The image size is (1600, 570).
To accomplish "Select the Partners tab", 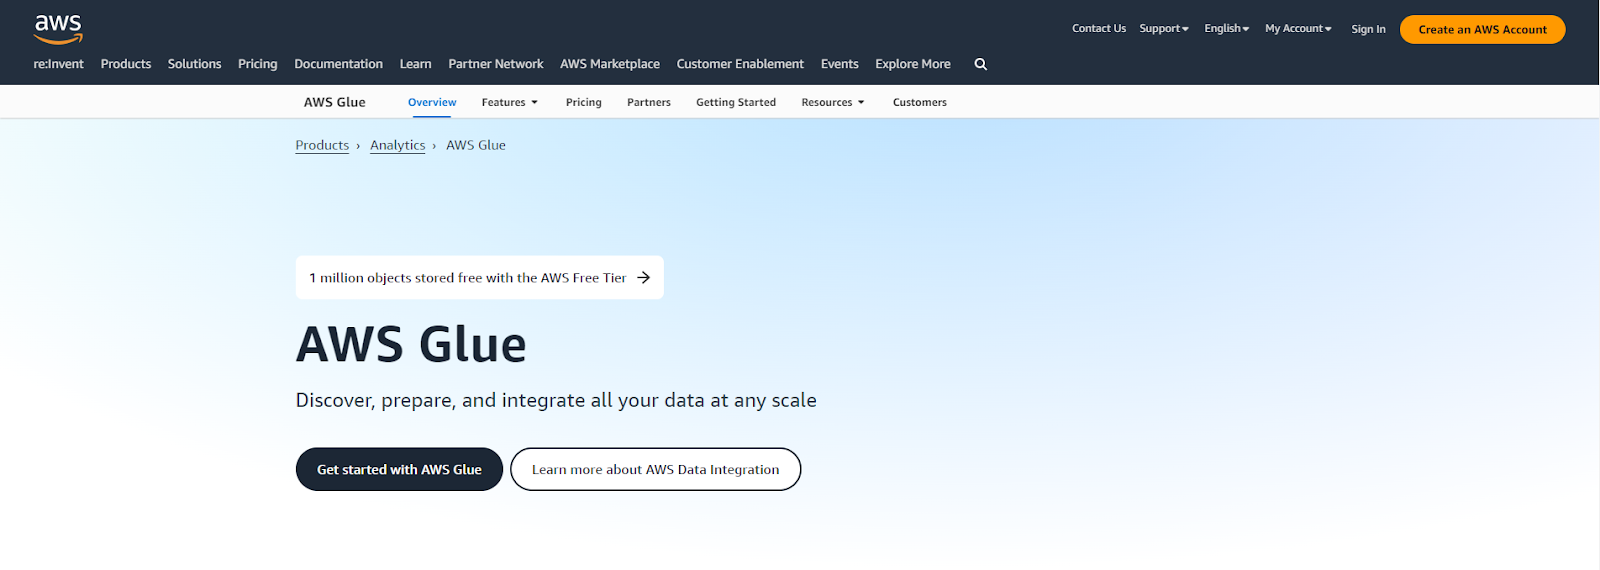I will click(x=649, y=102).
